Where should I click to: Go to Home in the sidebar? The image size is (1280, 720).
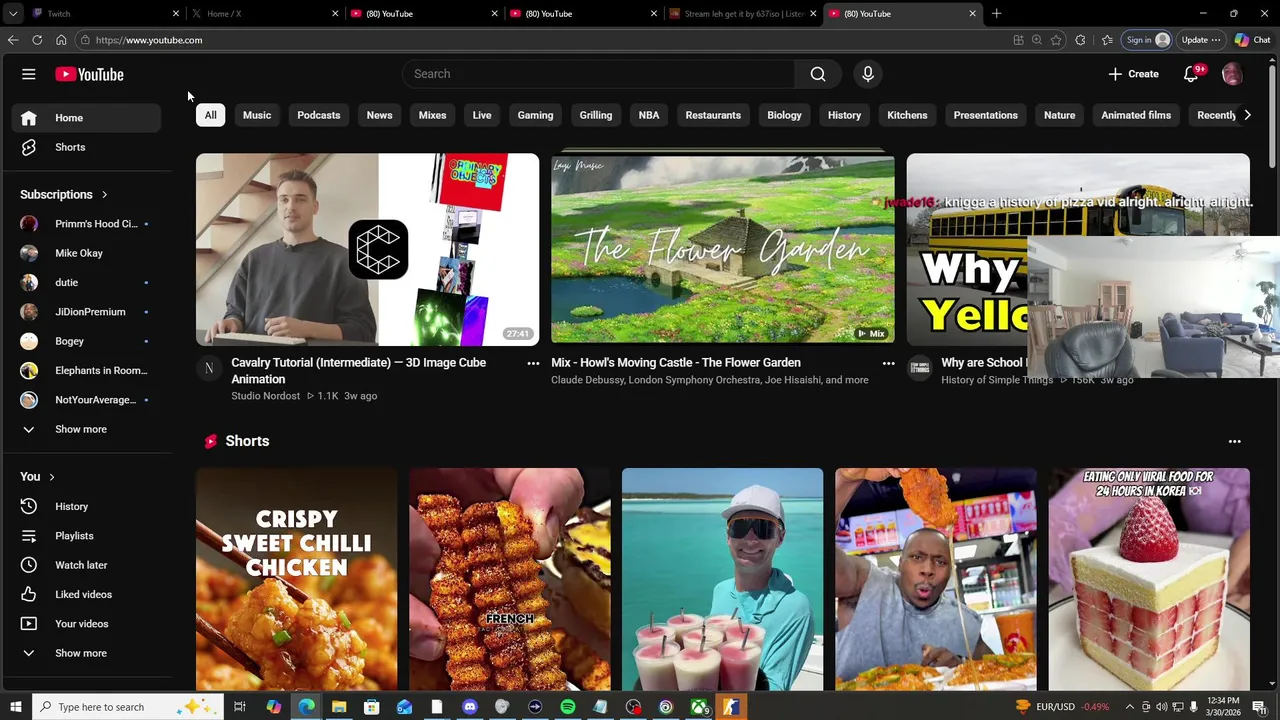(x=87, y=118)
